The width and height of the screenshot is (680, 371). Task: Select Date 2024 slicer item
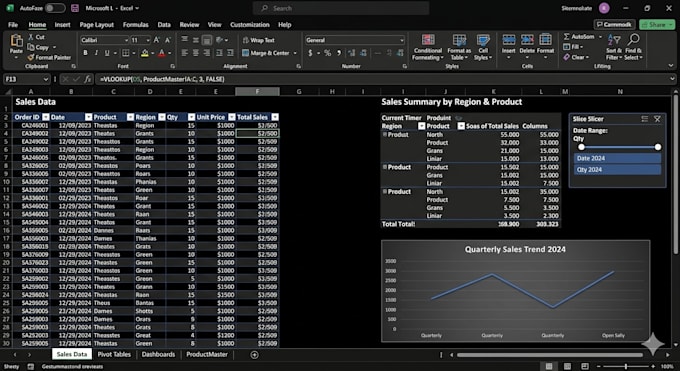(x=617, y=158)
